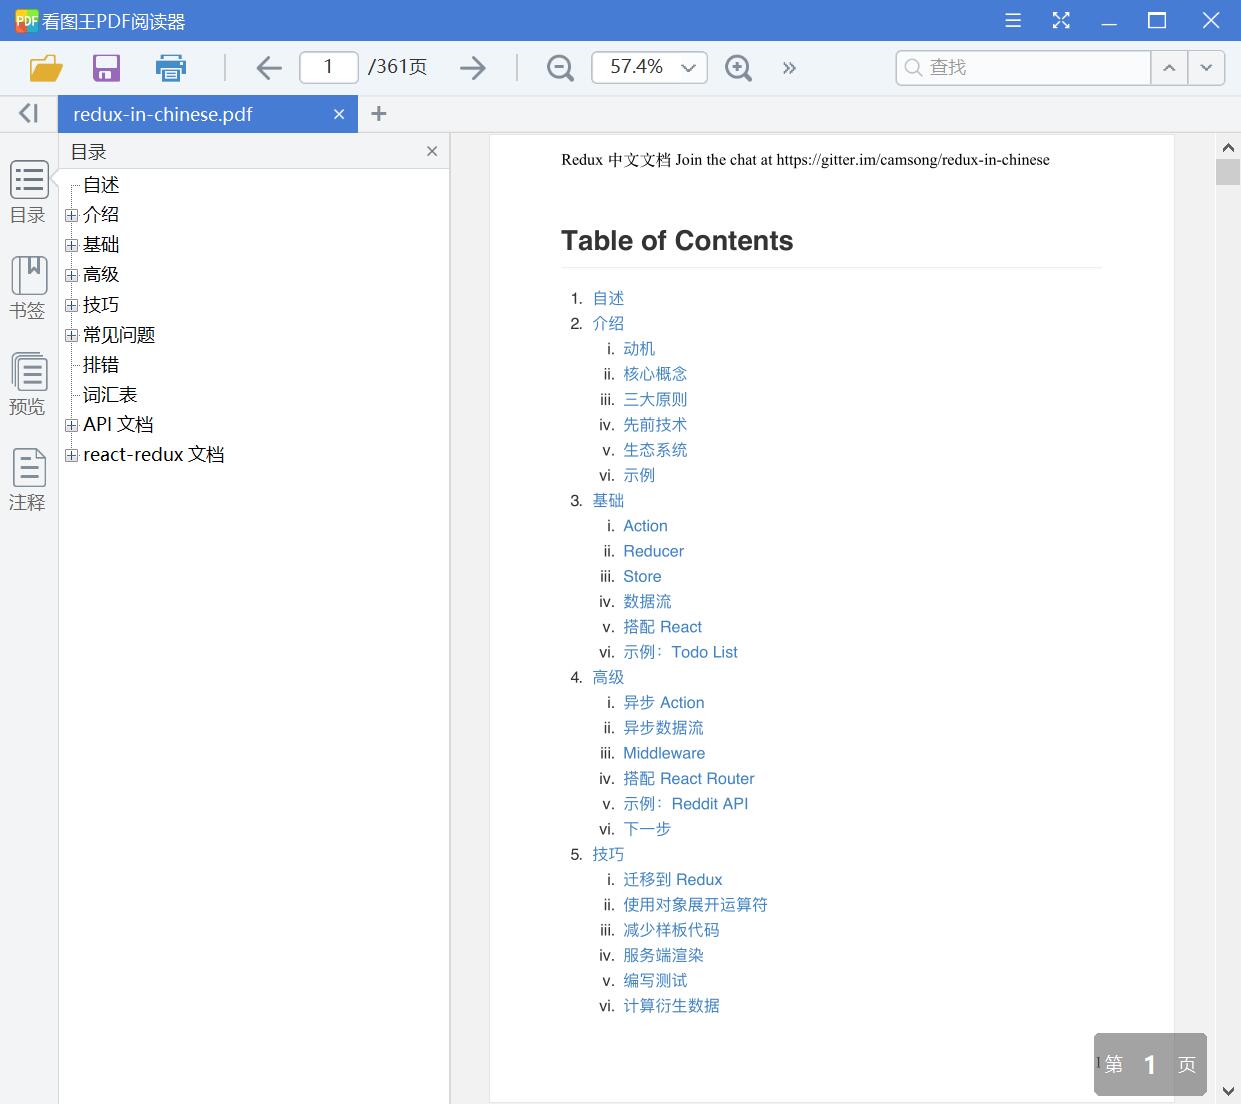Click the vertical scrollbar thumb
This screenshot has width=1241, height=1104.
coord(1228,172)
